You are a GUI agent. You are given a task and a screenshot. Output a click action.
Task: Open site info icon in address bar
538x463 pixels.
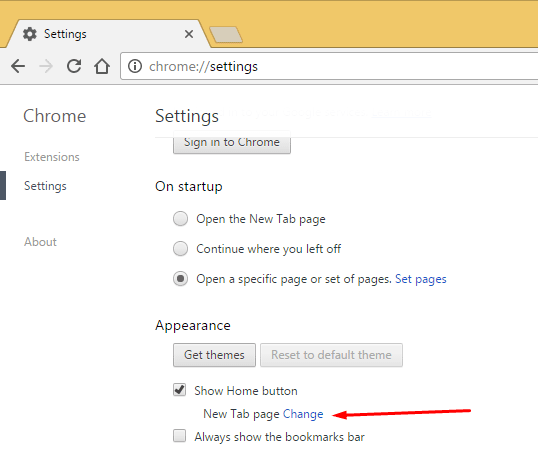tap(135, 66)
